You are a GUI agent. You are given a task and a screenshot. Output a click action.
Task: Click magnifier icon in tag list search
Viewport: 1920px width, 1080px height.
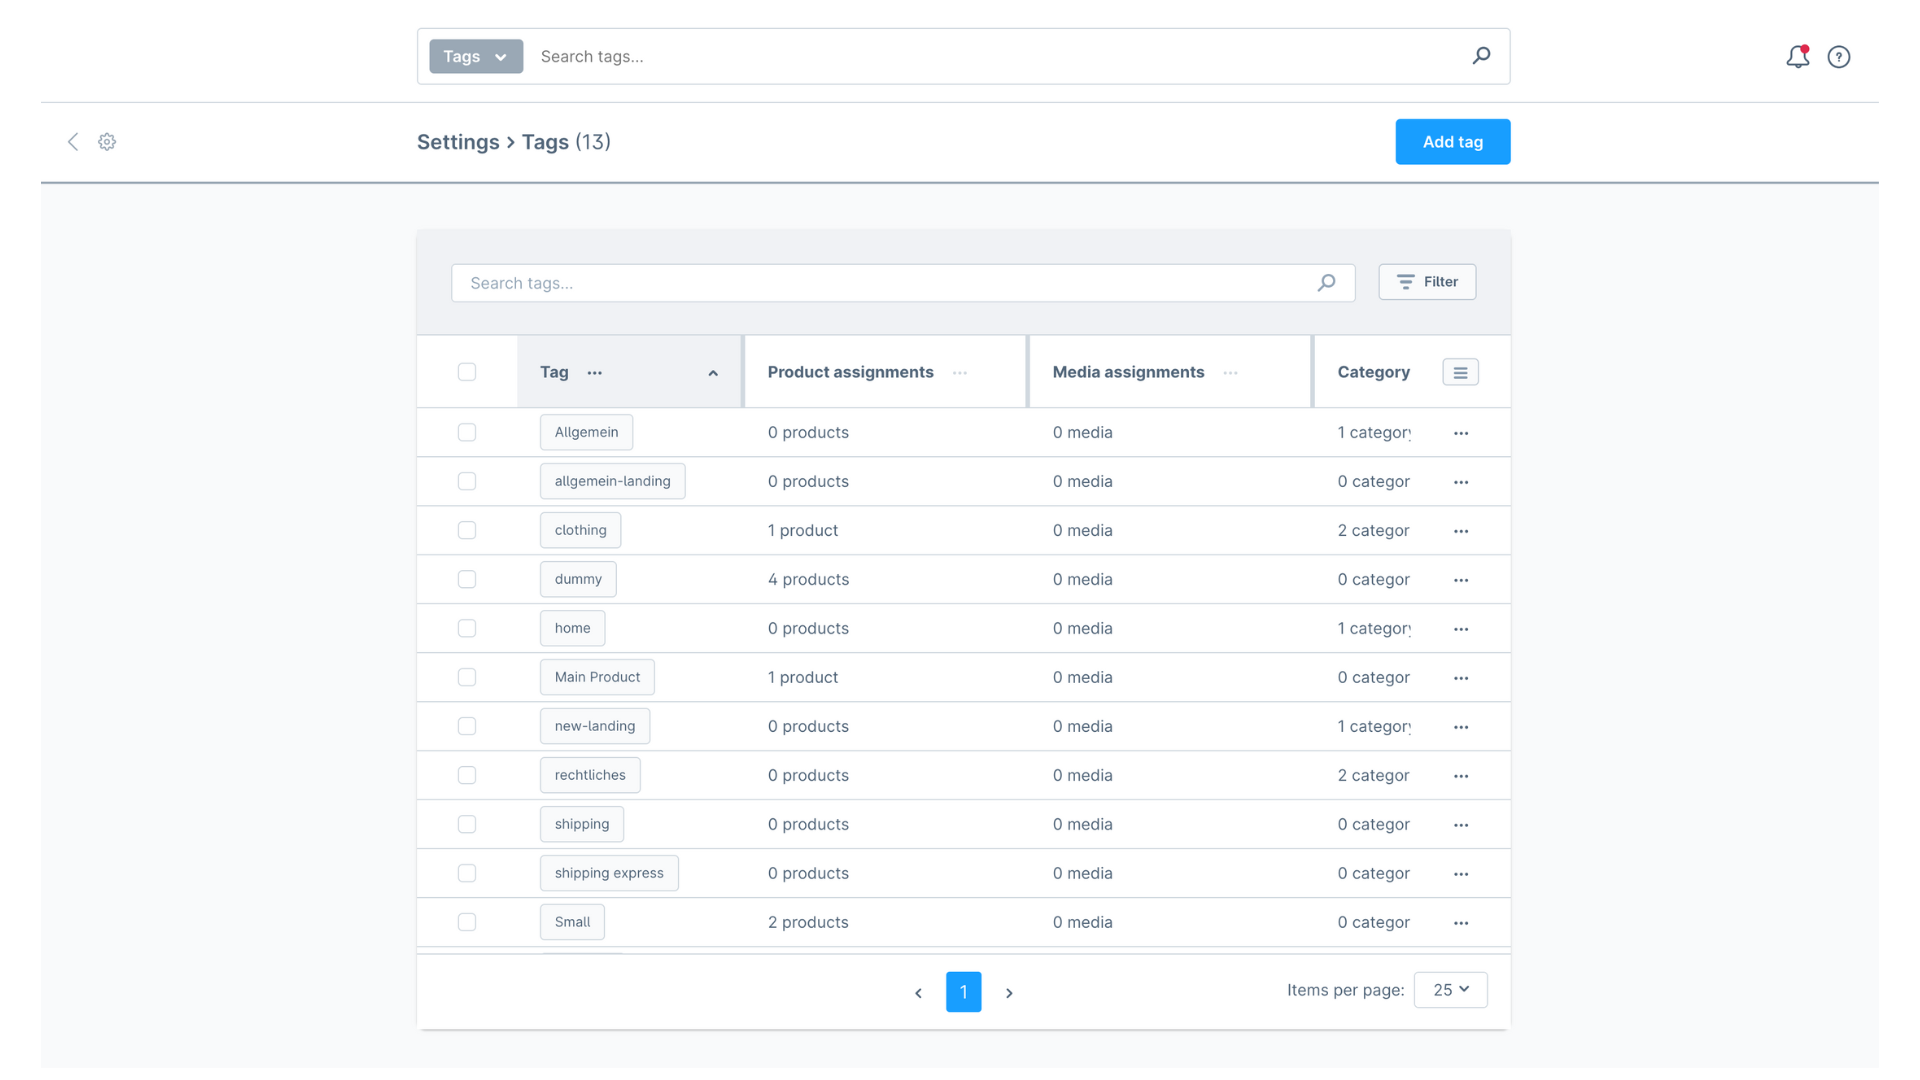(1326, 283)
